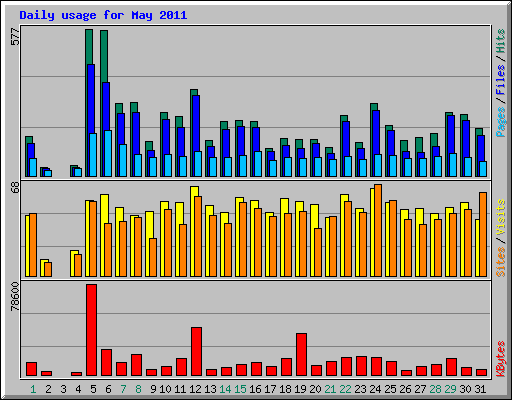Click the 'Visits' legend label
Screen dimensions: 512x400
pos(500,218)
